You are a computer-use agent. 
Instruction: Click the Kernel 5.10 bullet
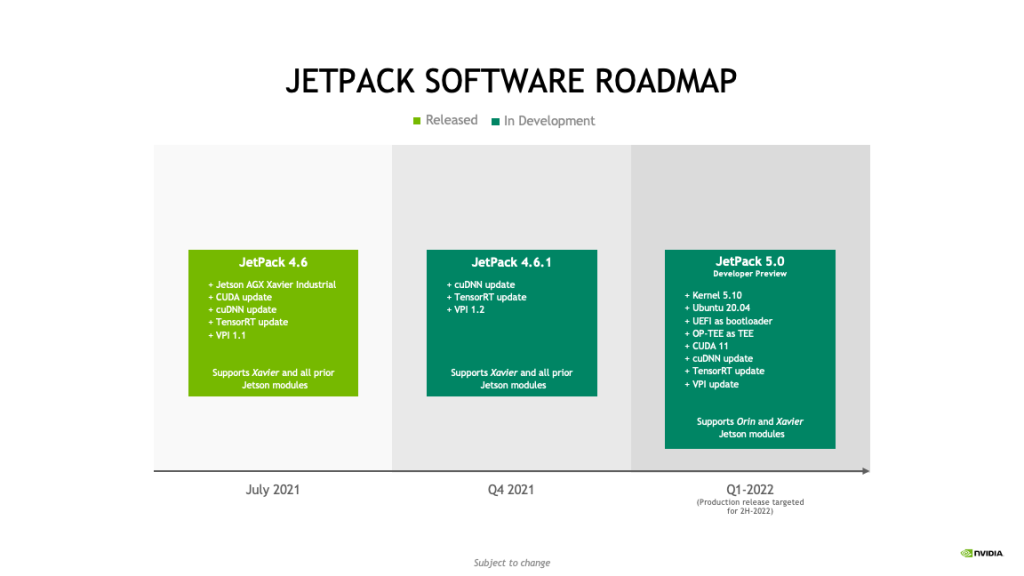tap(713, 295)
